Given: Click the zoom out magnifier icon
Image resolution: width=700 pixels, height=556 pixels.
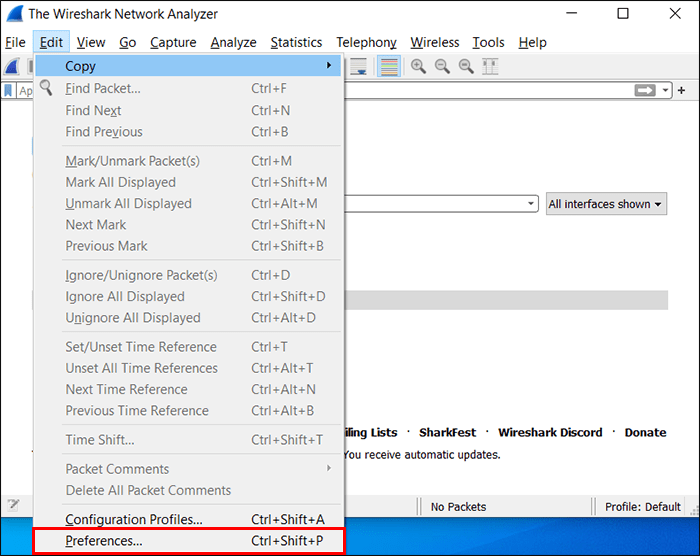Looking at the screenshot, I should coord(442,67).
